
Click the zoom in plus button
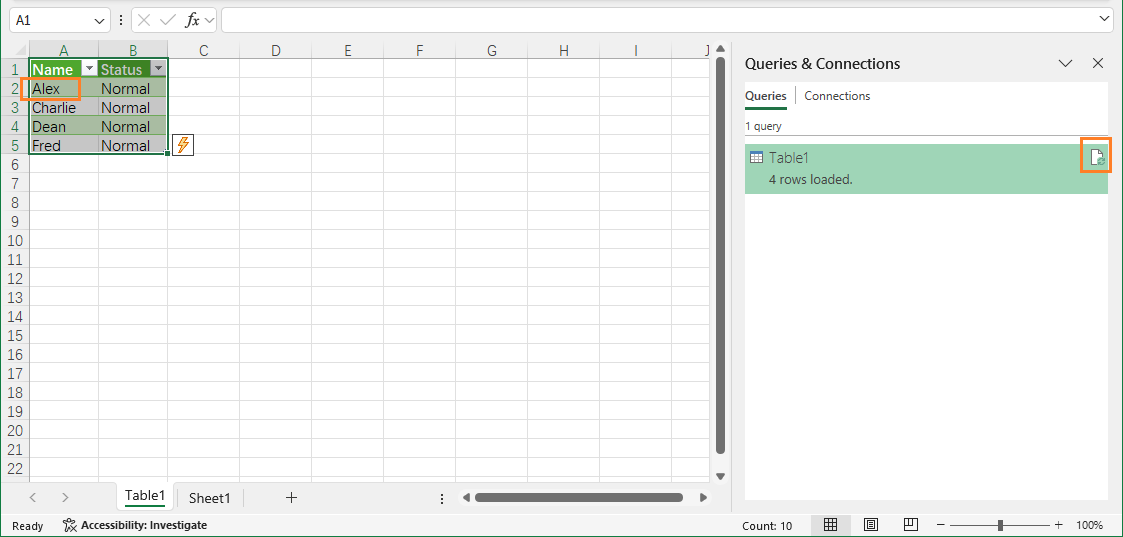(1058, 525)
